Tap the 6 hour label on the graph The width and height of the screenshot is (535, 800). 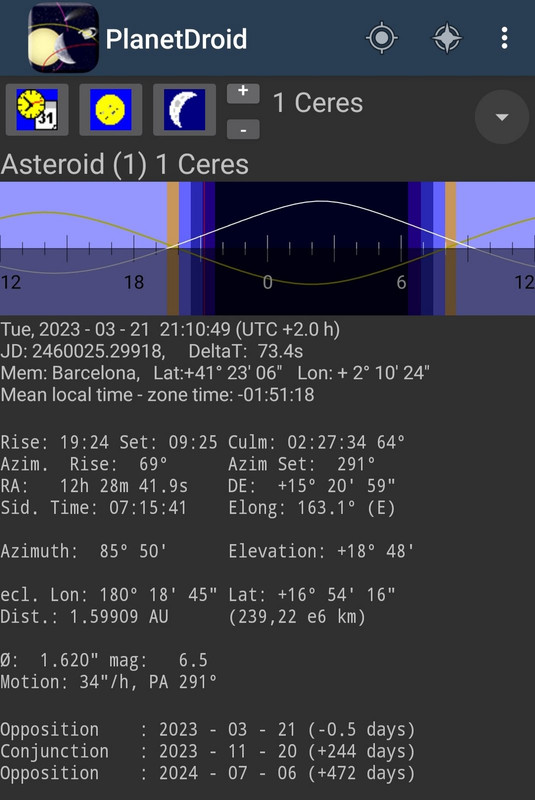click(401, 282)
